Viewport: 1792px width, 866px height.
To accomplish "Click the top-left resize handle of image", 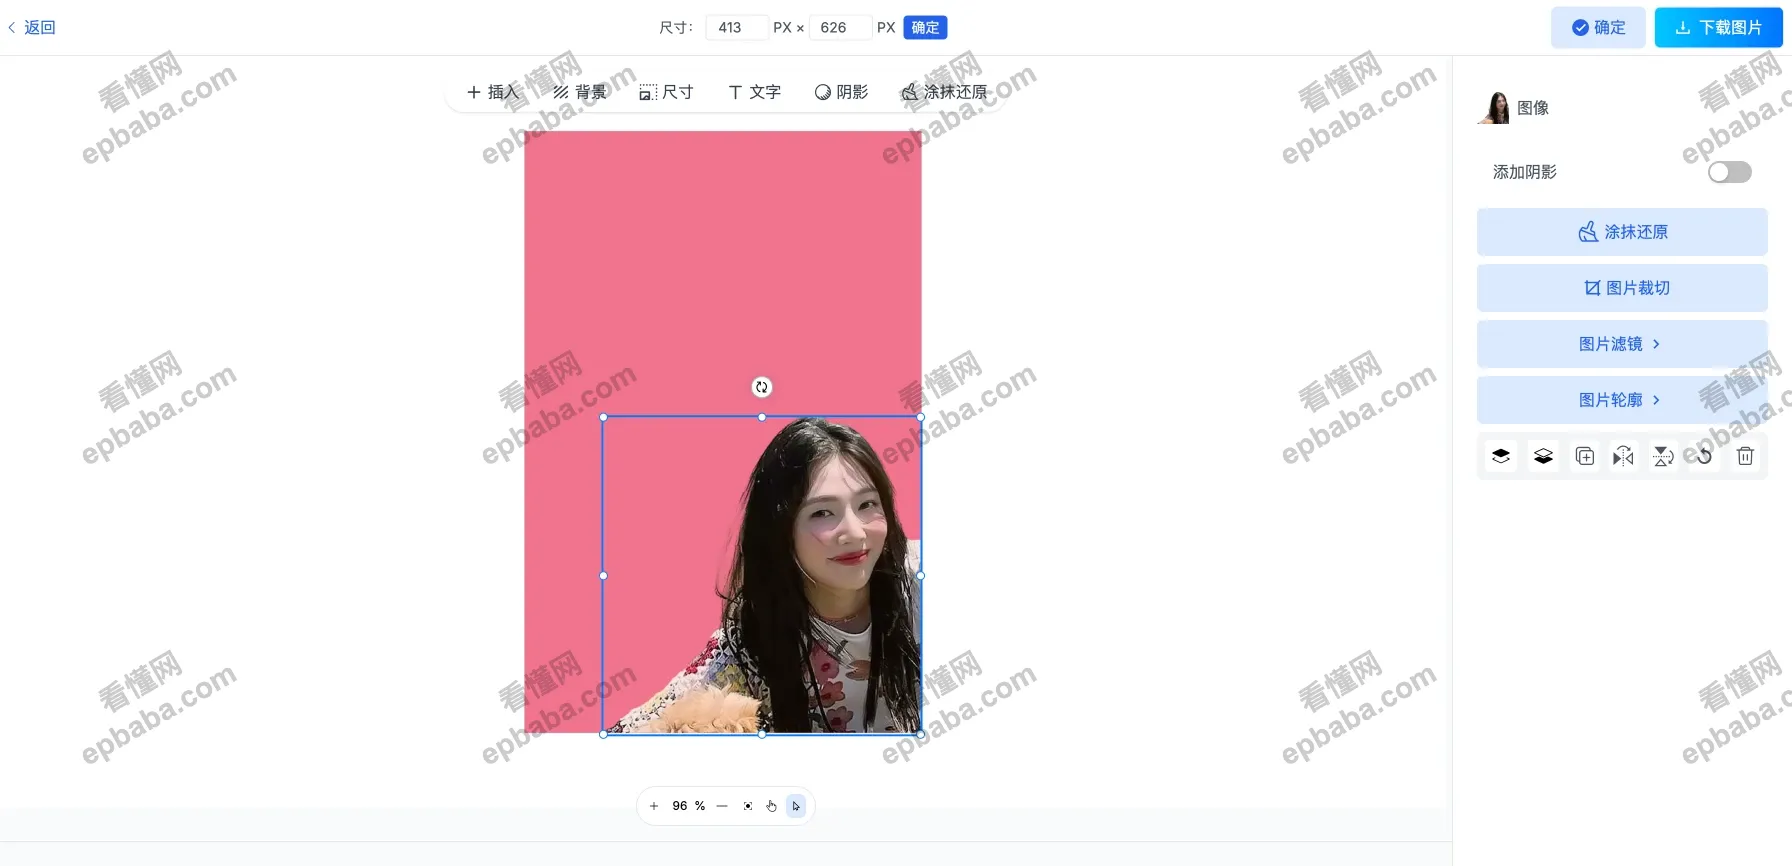I will coord(603,417).
